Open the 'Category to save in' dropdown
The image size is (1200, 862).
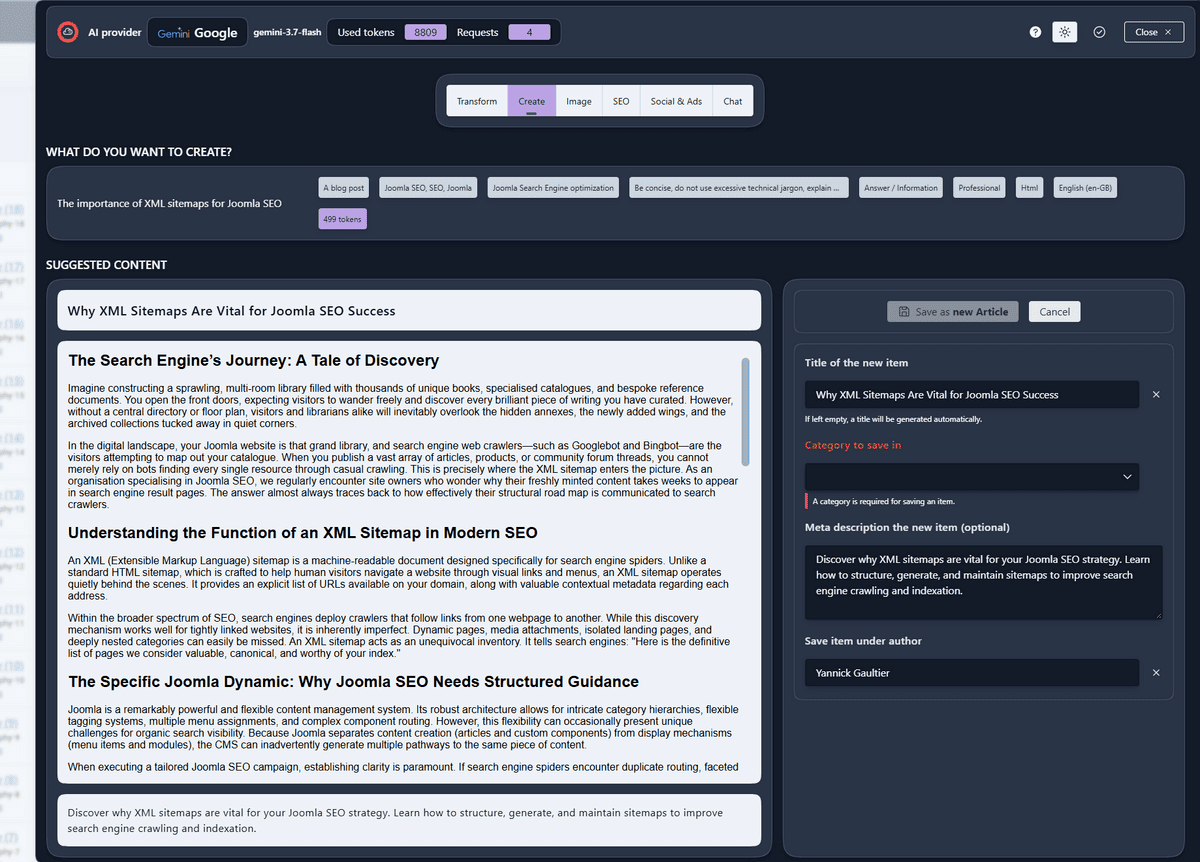[972, 476]
